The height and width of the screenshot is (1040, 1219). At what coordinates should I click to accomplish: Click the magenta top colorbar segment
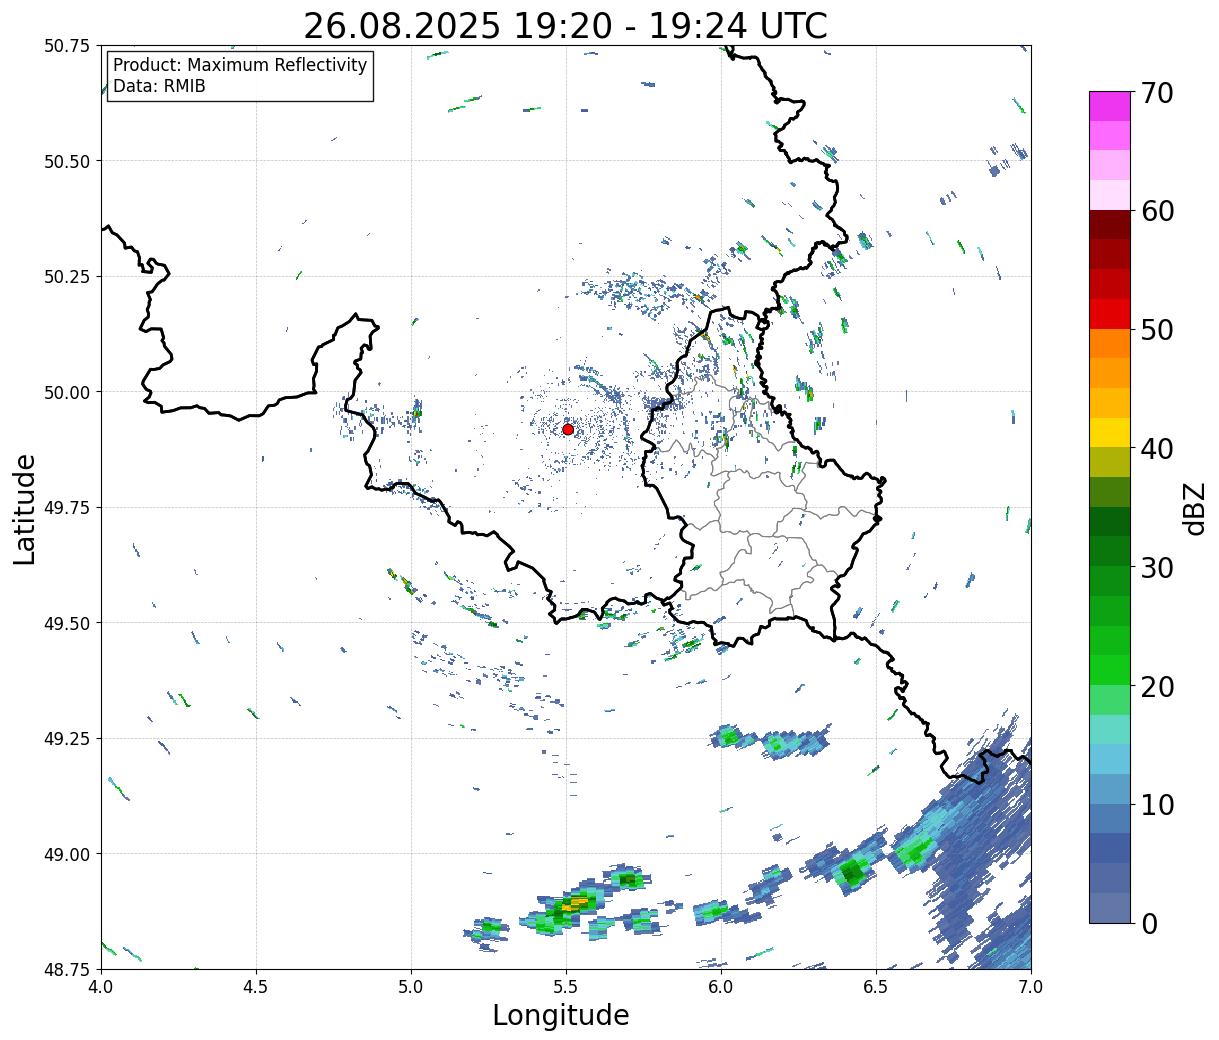[1110, 106]
